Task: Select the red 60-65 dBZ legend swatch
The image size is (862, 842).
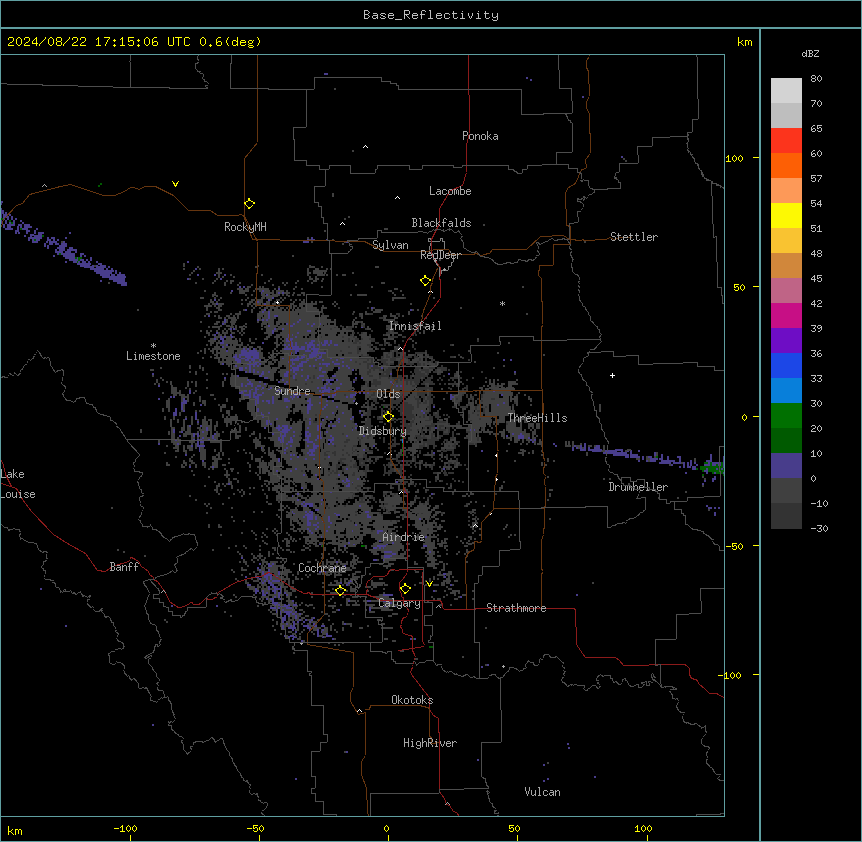Action: click(x=786, y=141)
